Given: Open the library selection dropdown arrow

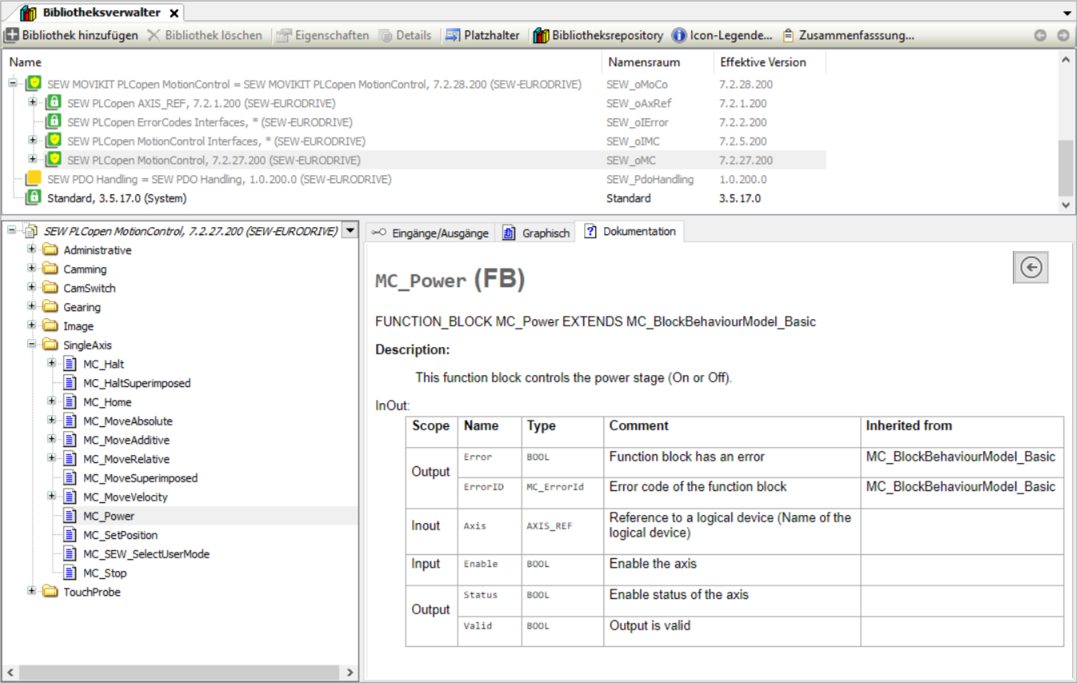Looking at the screenshot, I should [x=349, y=231].
